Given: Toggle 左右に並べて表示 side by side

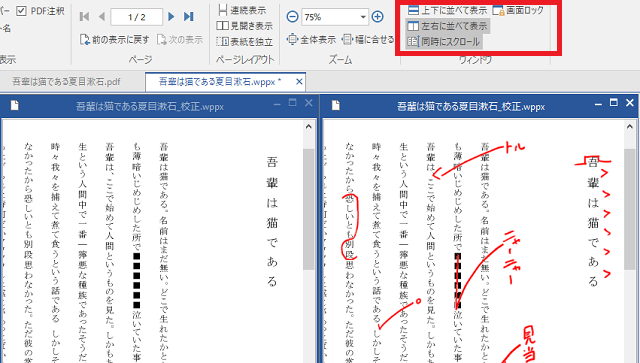Looking at the screenshot, I should click(x=448, y=26).
